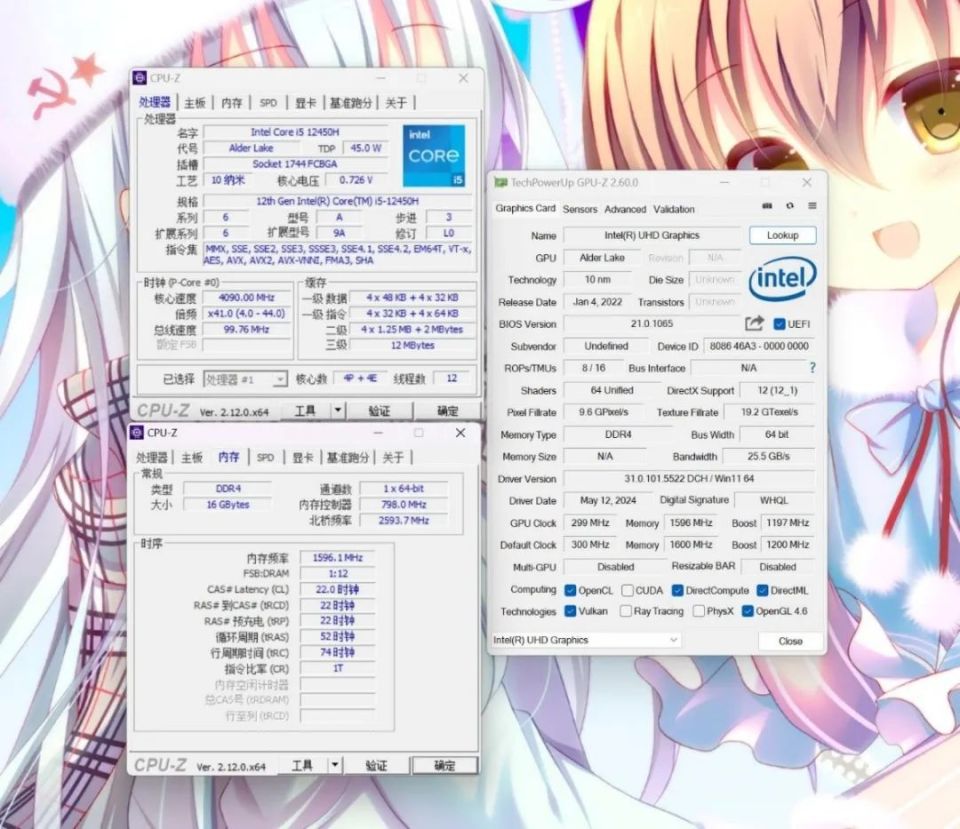Image resolution: width=960 pixels, height=829 pixels.
Task: Toggle the OpenGL 4.6 checkbox
Action: 748,611
